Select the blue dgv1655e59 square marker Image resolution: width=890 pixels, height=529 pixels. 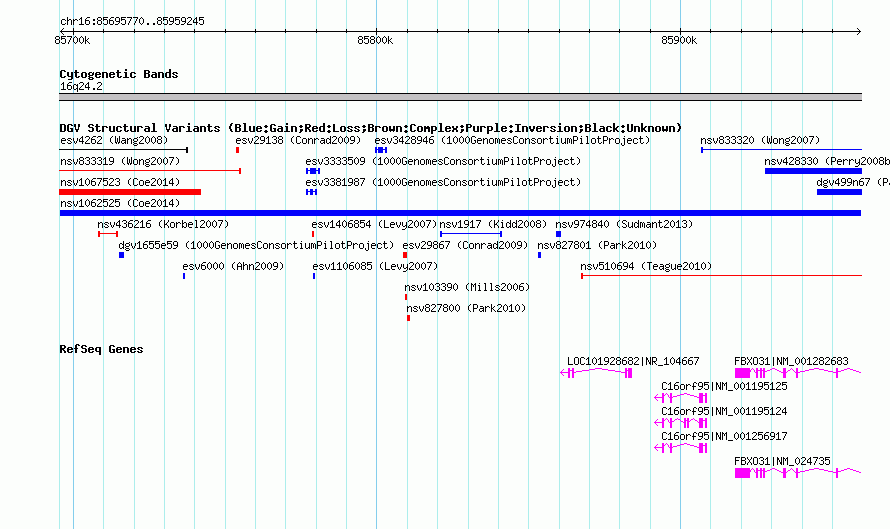click(x=121, y=255)
